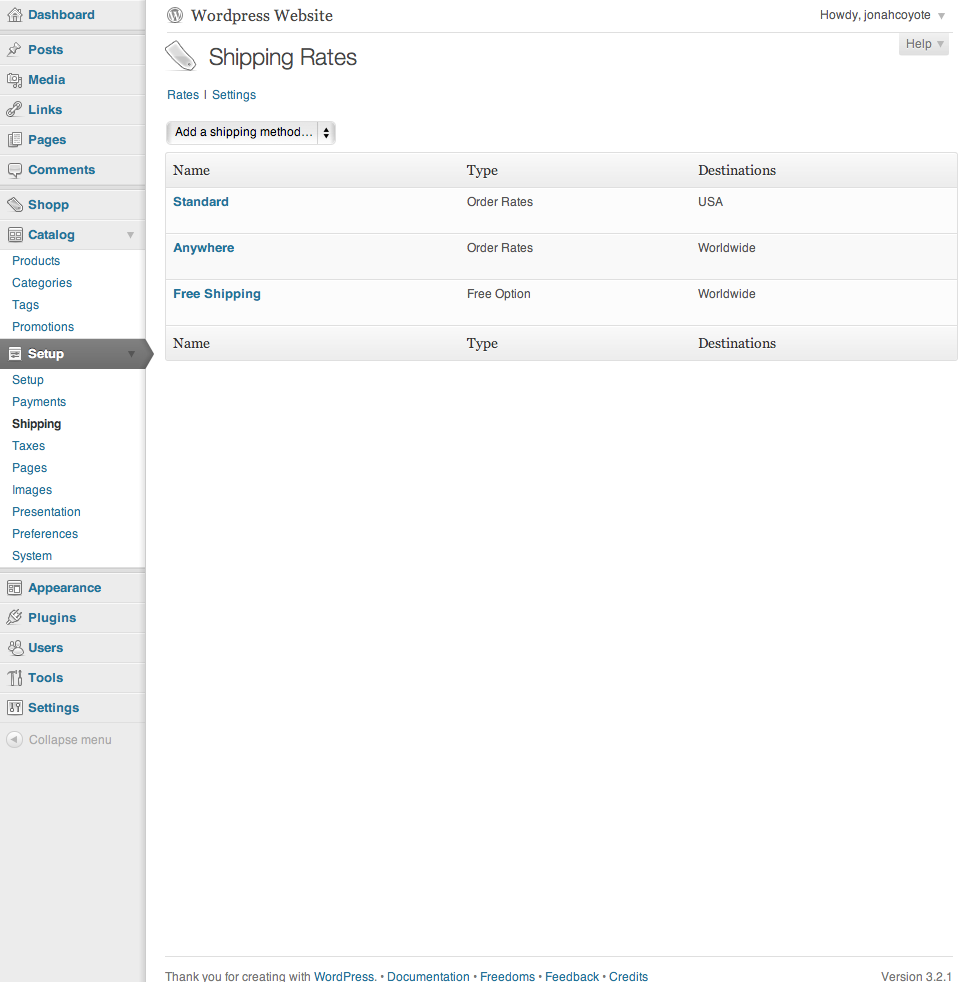958x982 pixels.
Task: Click the Tools icon
Action: tap(14, 678)
